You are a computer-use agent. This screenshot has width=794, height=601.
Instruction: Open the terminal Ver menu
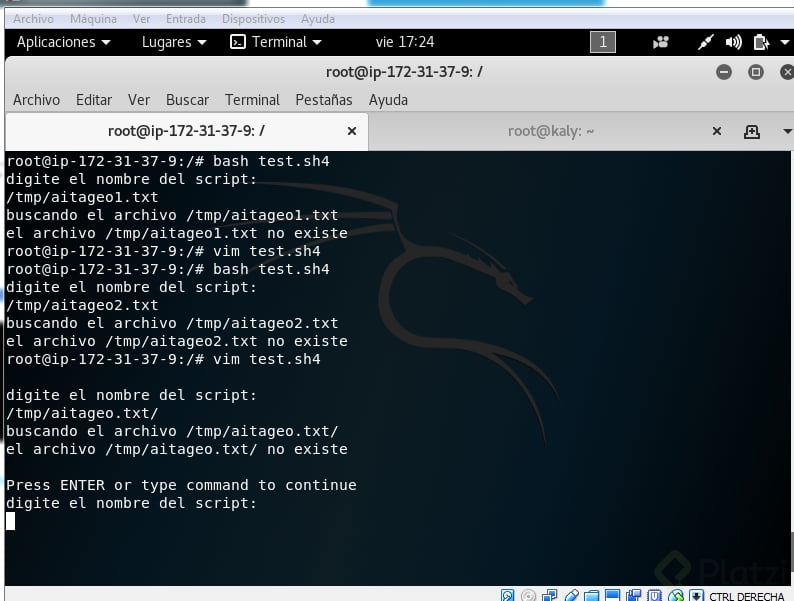[x=139, y=100]
